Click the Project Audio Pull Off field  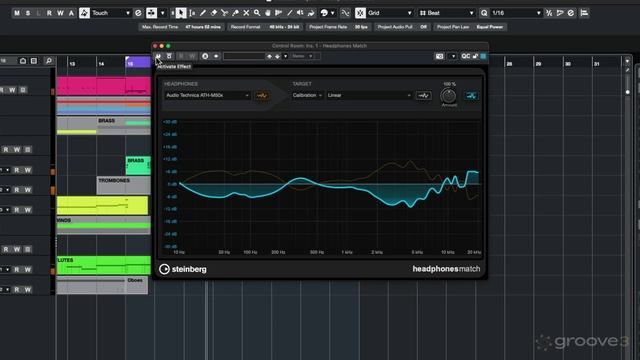coord(402,27)
